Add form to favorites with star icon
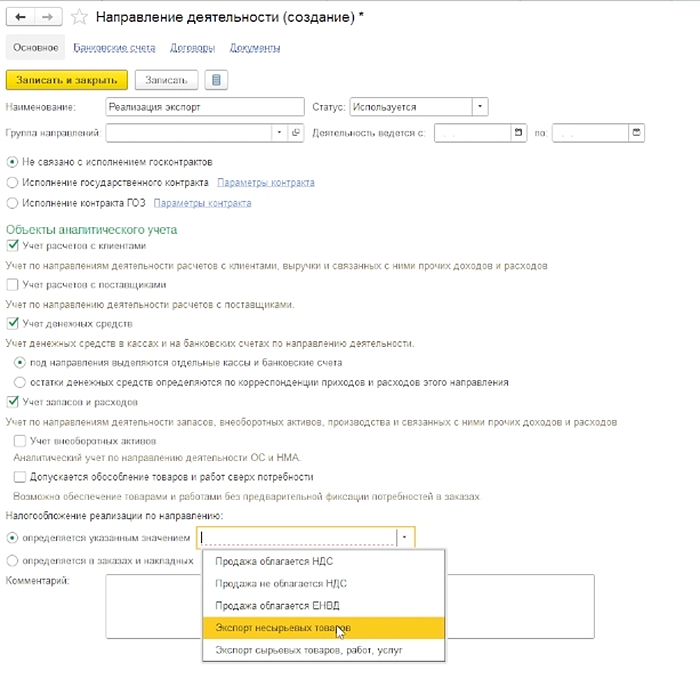 (x=79, y=17)
